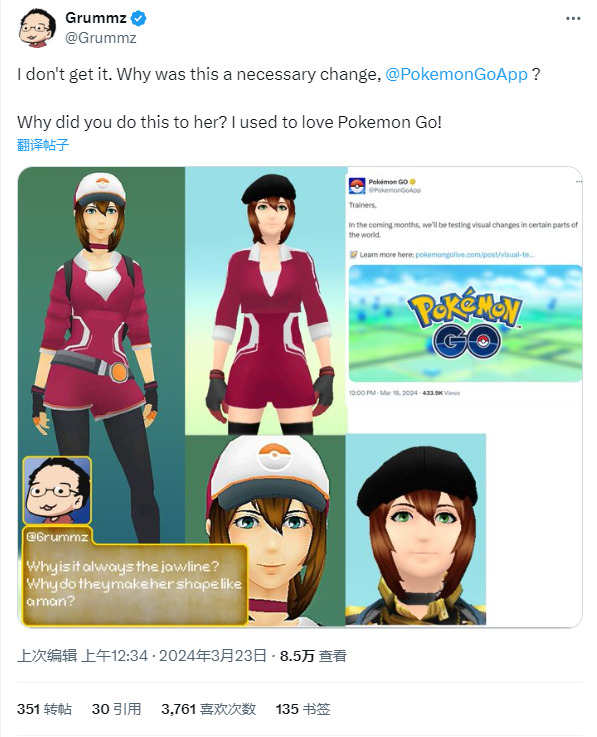
Task: Click the close-up face with the black beret
Action: click(416, 530)
